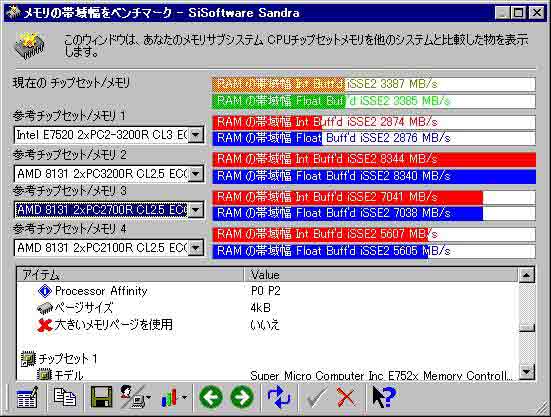Click the Copy pages icon in toolbar

click(x=64, y=397)
